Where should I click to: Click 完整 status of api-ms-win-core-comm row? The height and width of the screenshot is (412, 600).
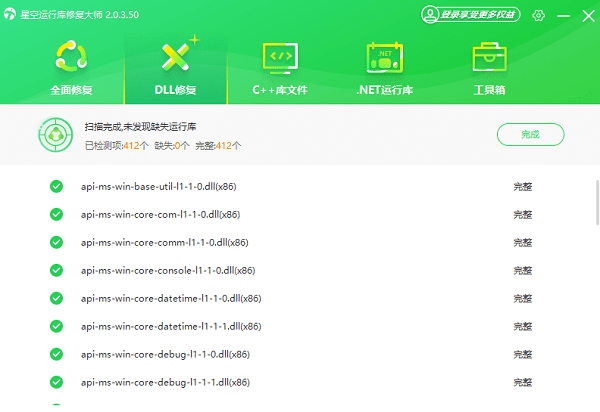tap(523, 243)
